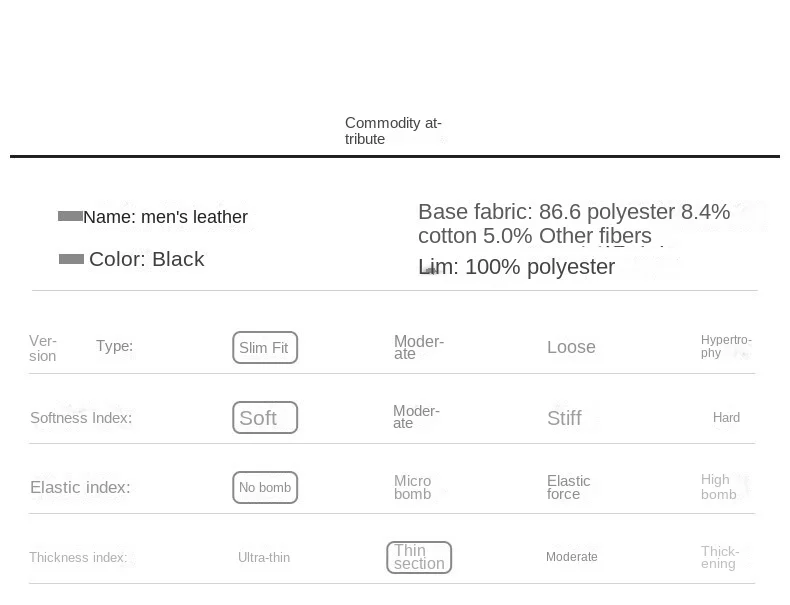790x605 pixels.
Task: Select the boxed Soft softness option
Action: [x=265, y=418]
